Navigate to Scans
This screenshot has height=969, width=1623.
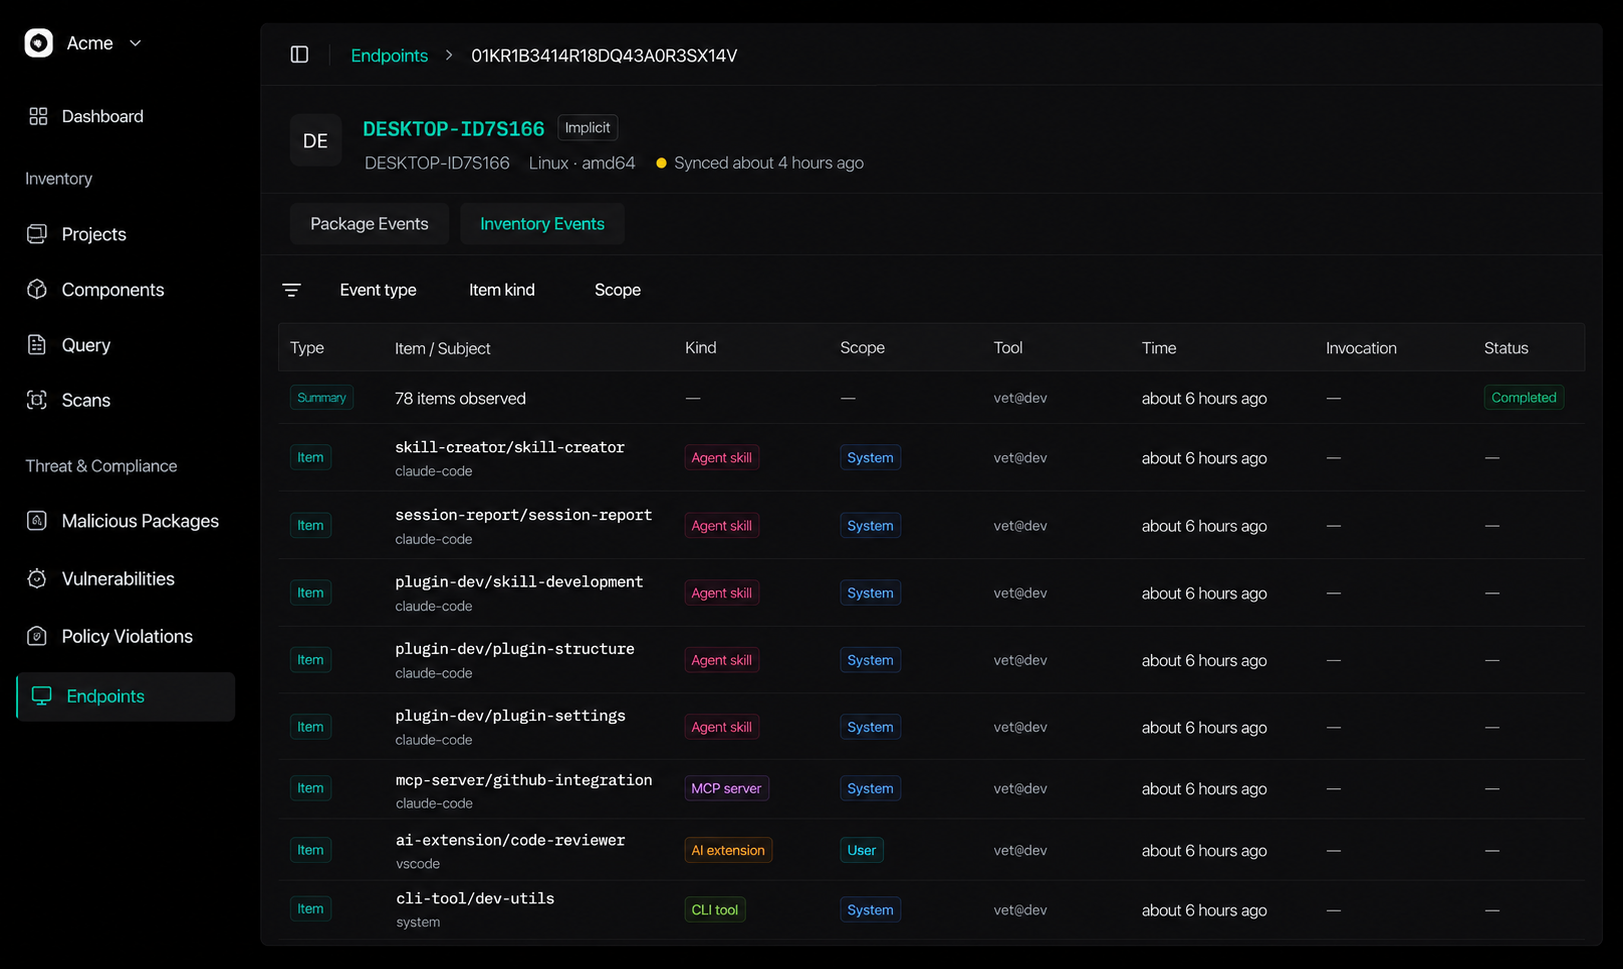tap(86, 400)
